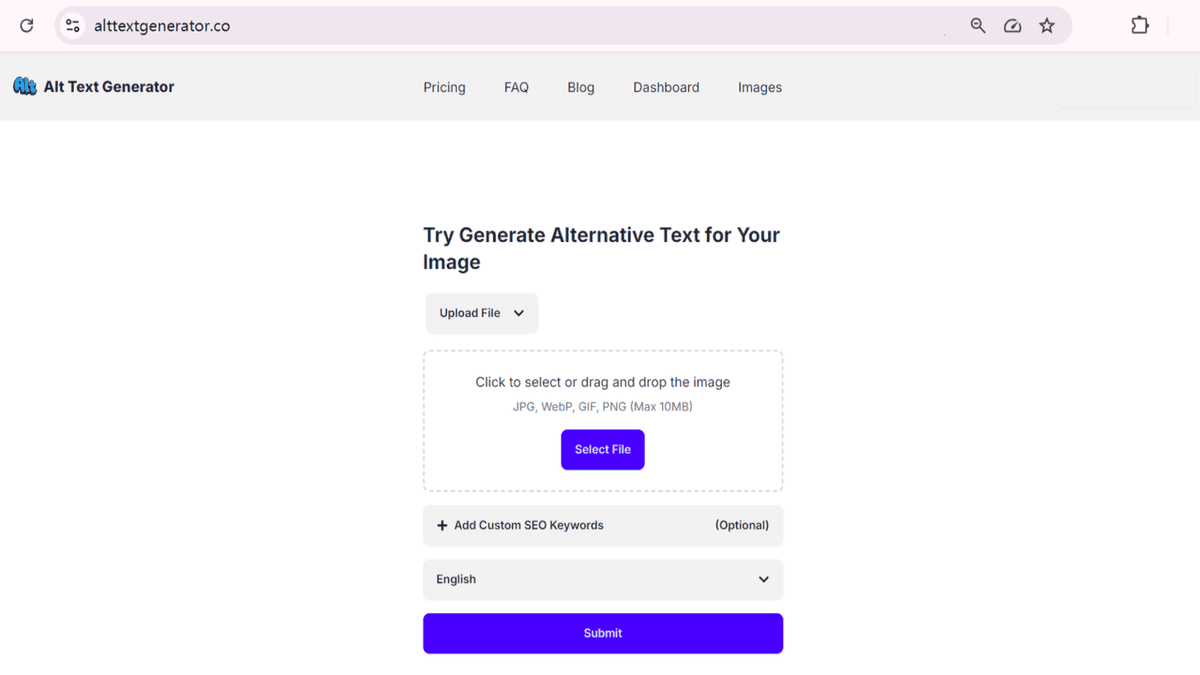This screenshot has height=675, width=1200.
Task: Click the Select File button
Action: [x=602, y=449]
